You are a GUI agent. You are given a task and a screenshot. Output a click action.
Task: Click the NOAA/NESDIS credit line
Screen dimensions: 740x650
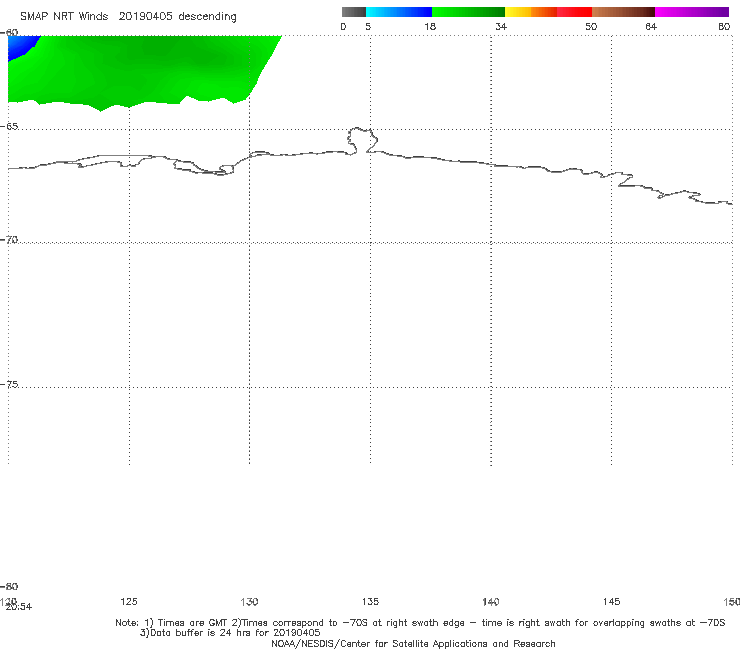[413, 644]
